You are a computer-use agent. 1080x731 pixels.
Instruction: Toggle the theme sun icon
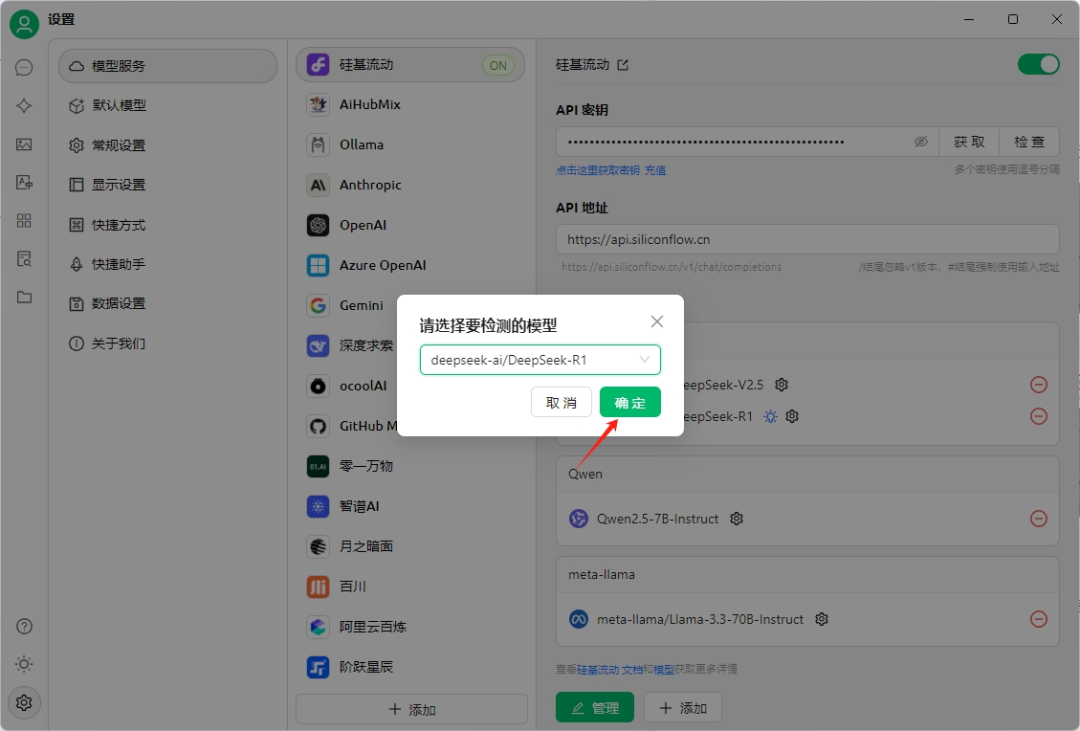[24, 664]
